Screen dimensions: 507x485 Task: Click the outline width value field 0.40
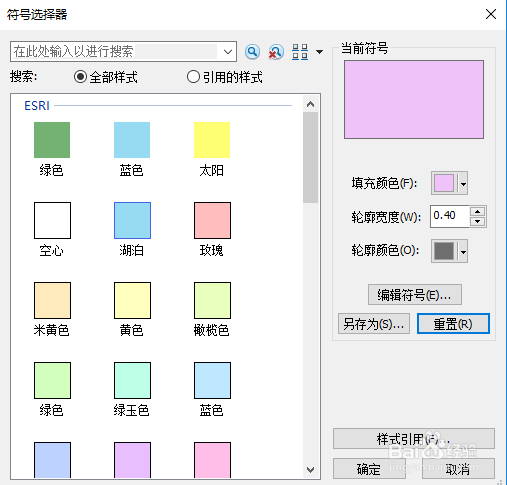pyautogui.click(x=450, y=216)
